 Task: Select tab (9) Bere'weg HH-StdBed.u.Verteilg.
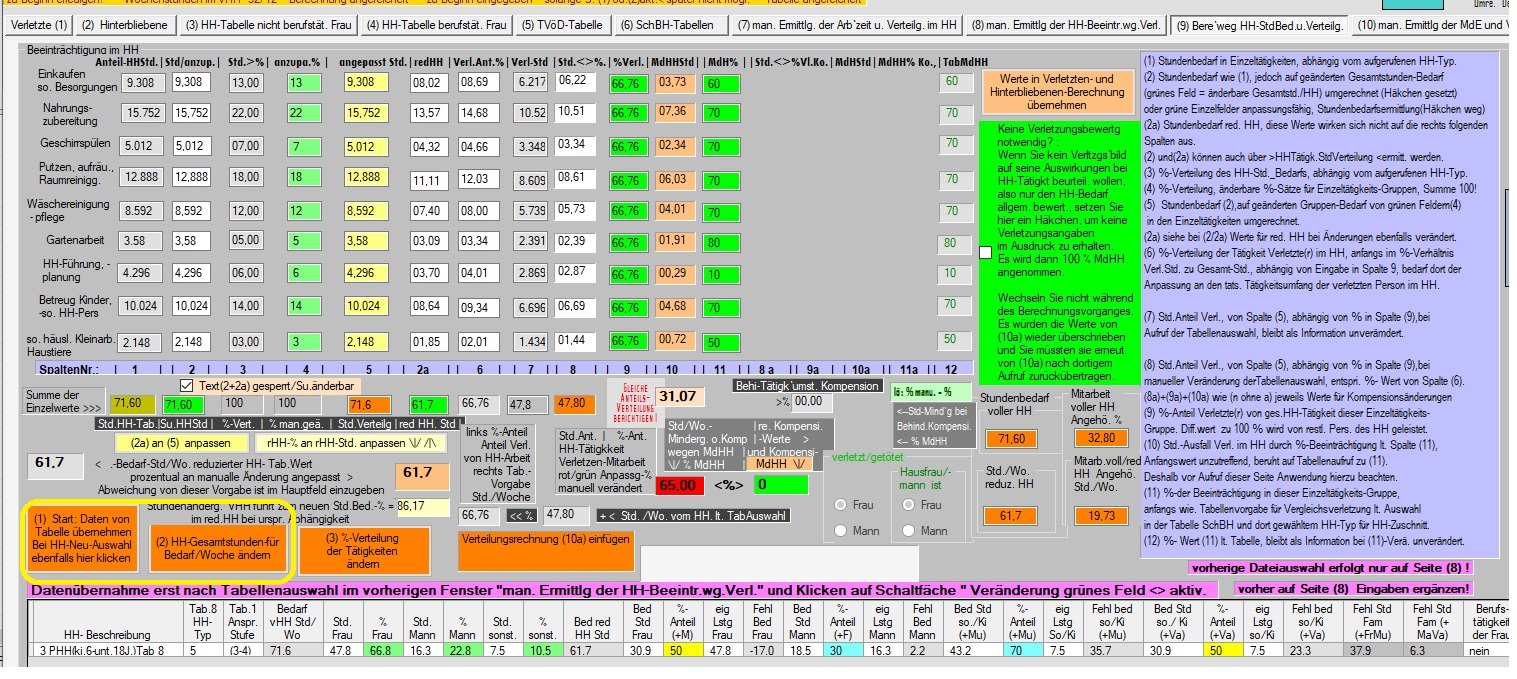(1260, 24)
